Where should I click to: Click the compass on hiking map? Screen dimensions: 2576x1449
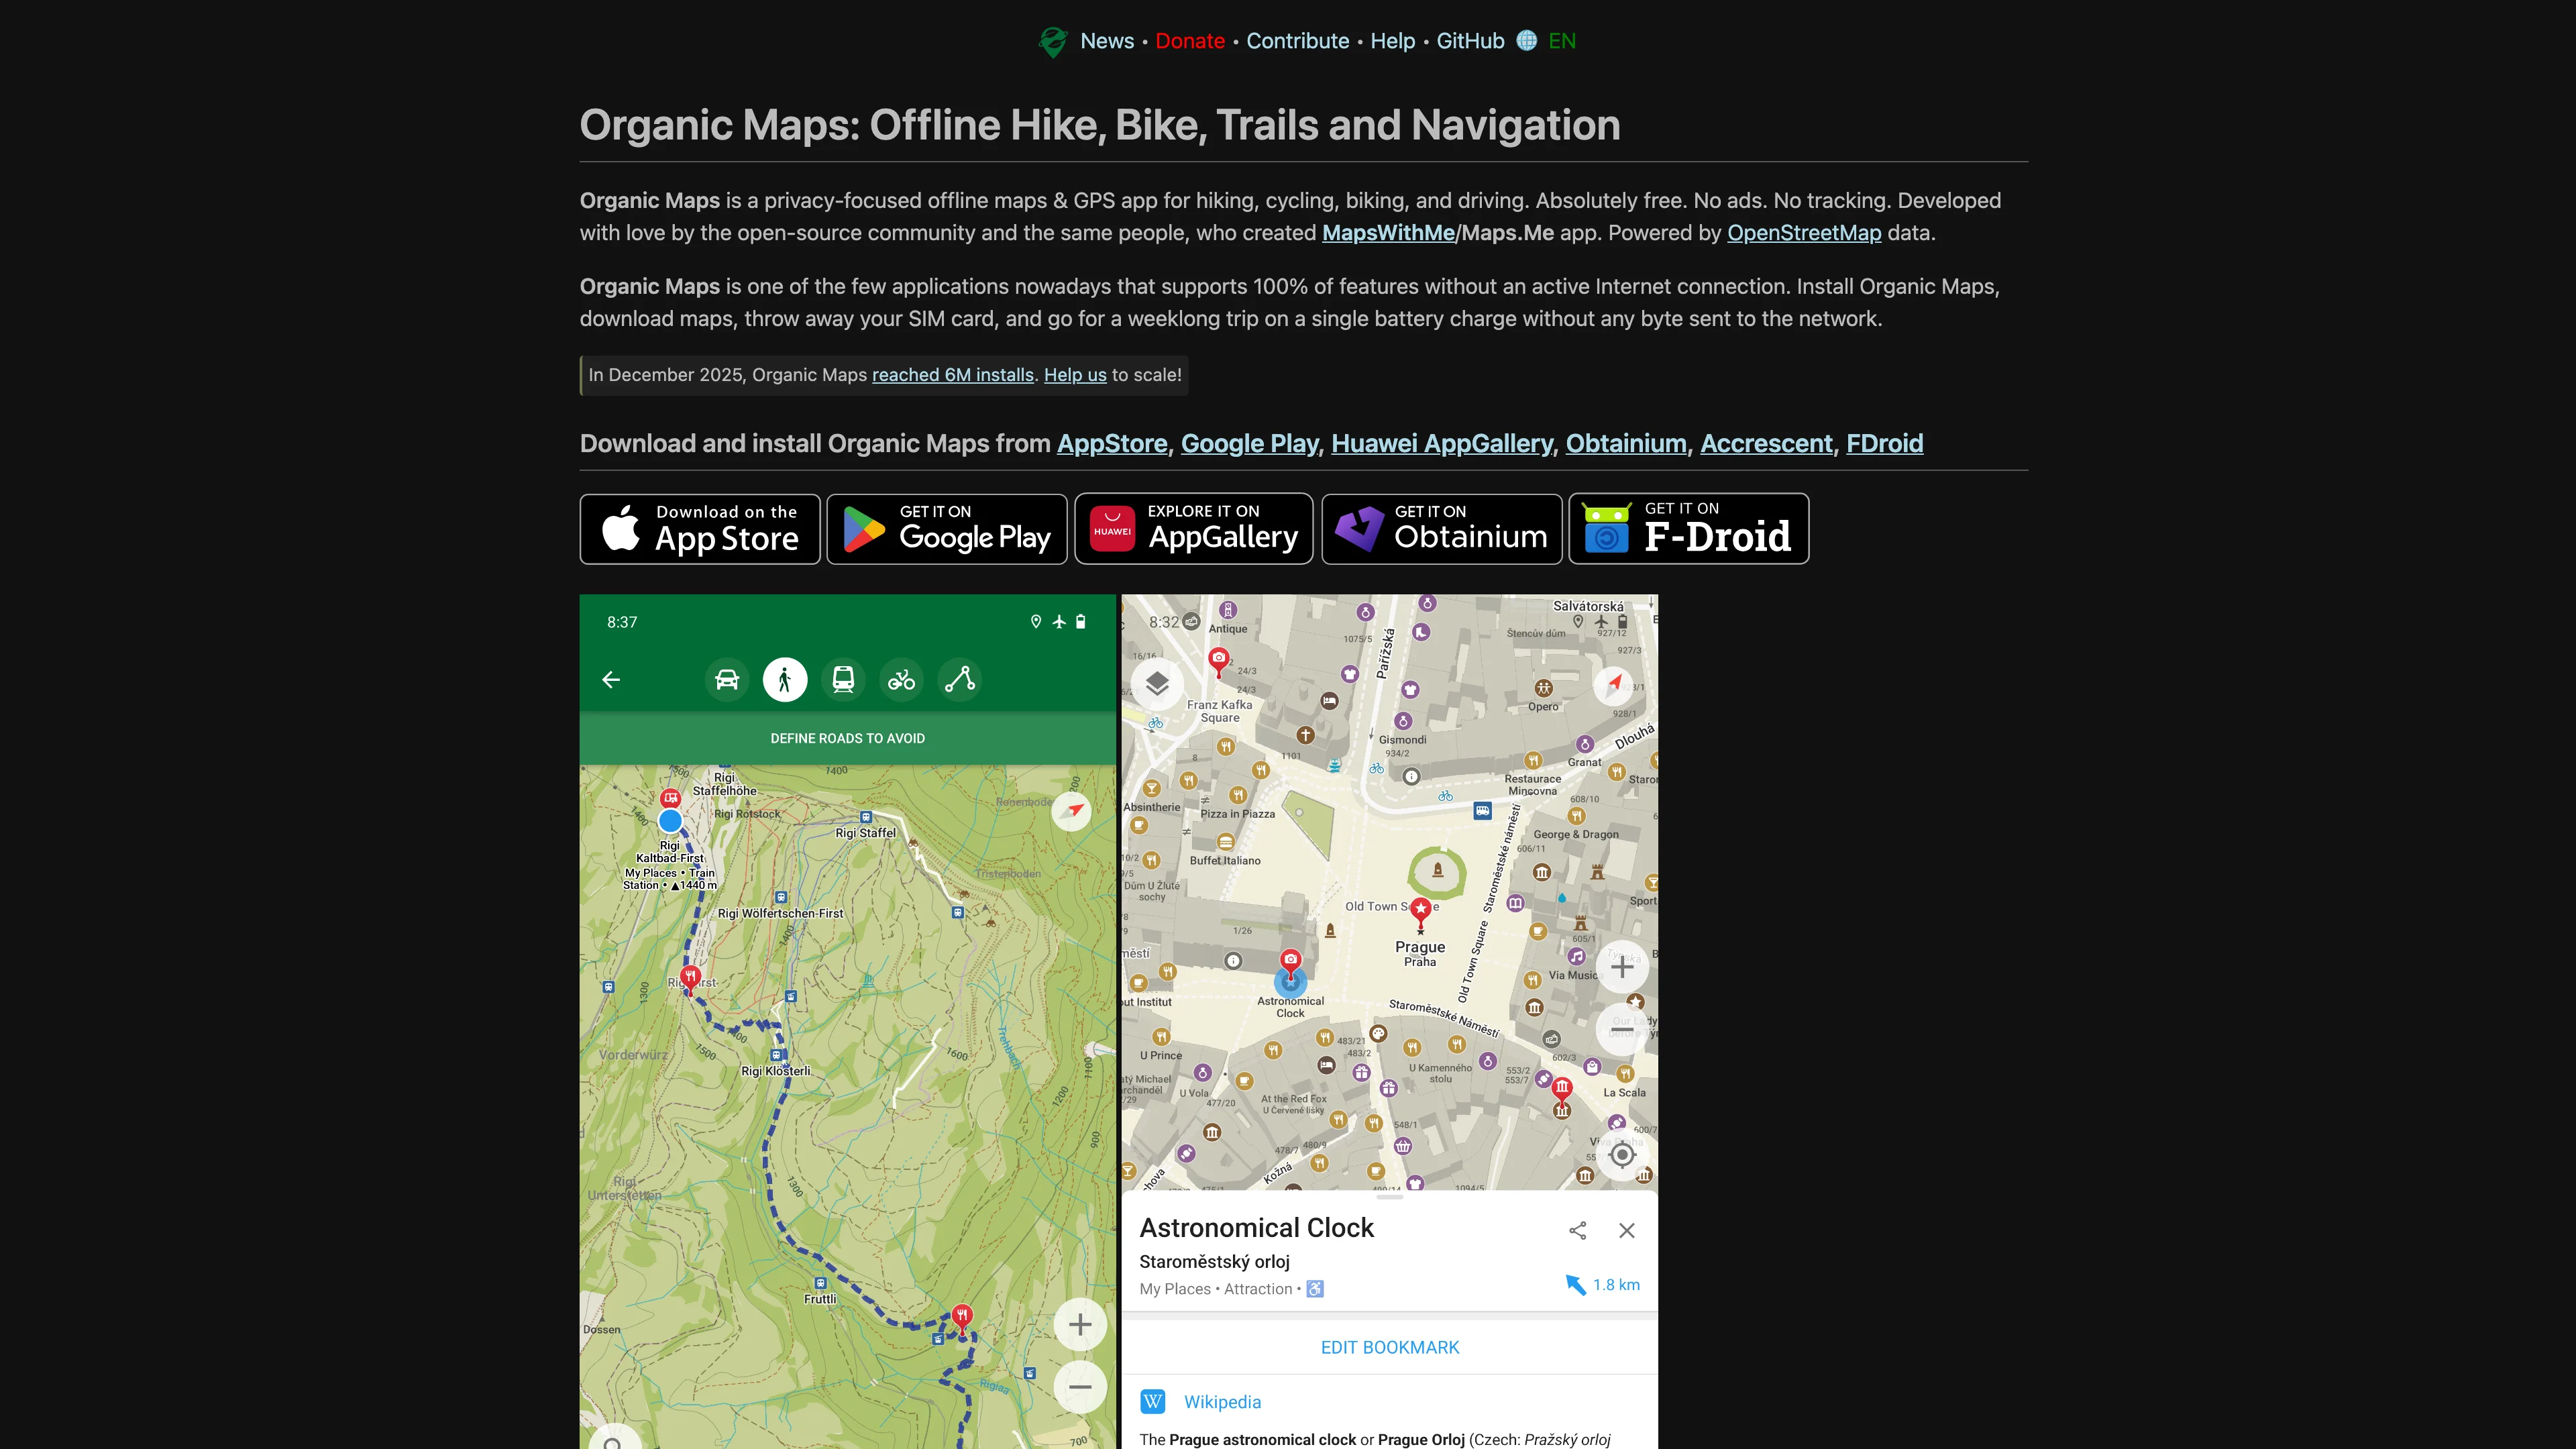click(1072, 810)
